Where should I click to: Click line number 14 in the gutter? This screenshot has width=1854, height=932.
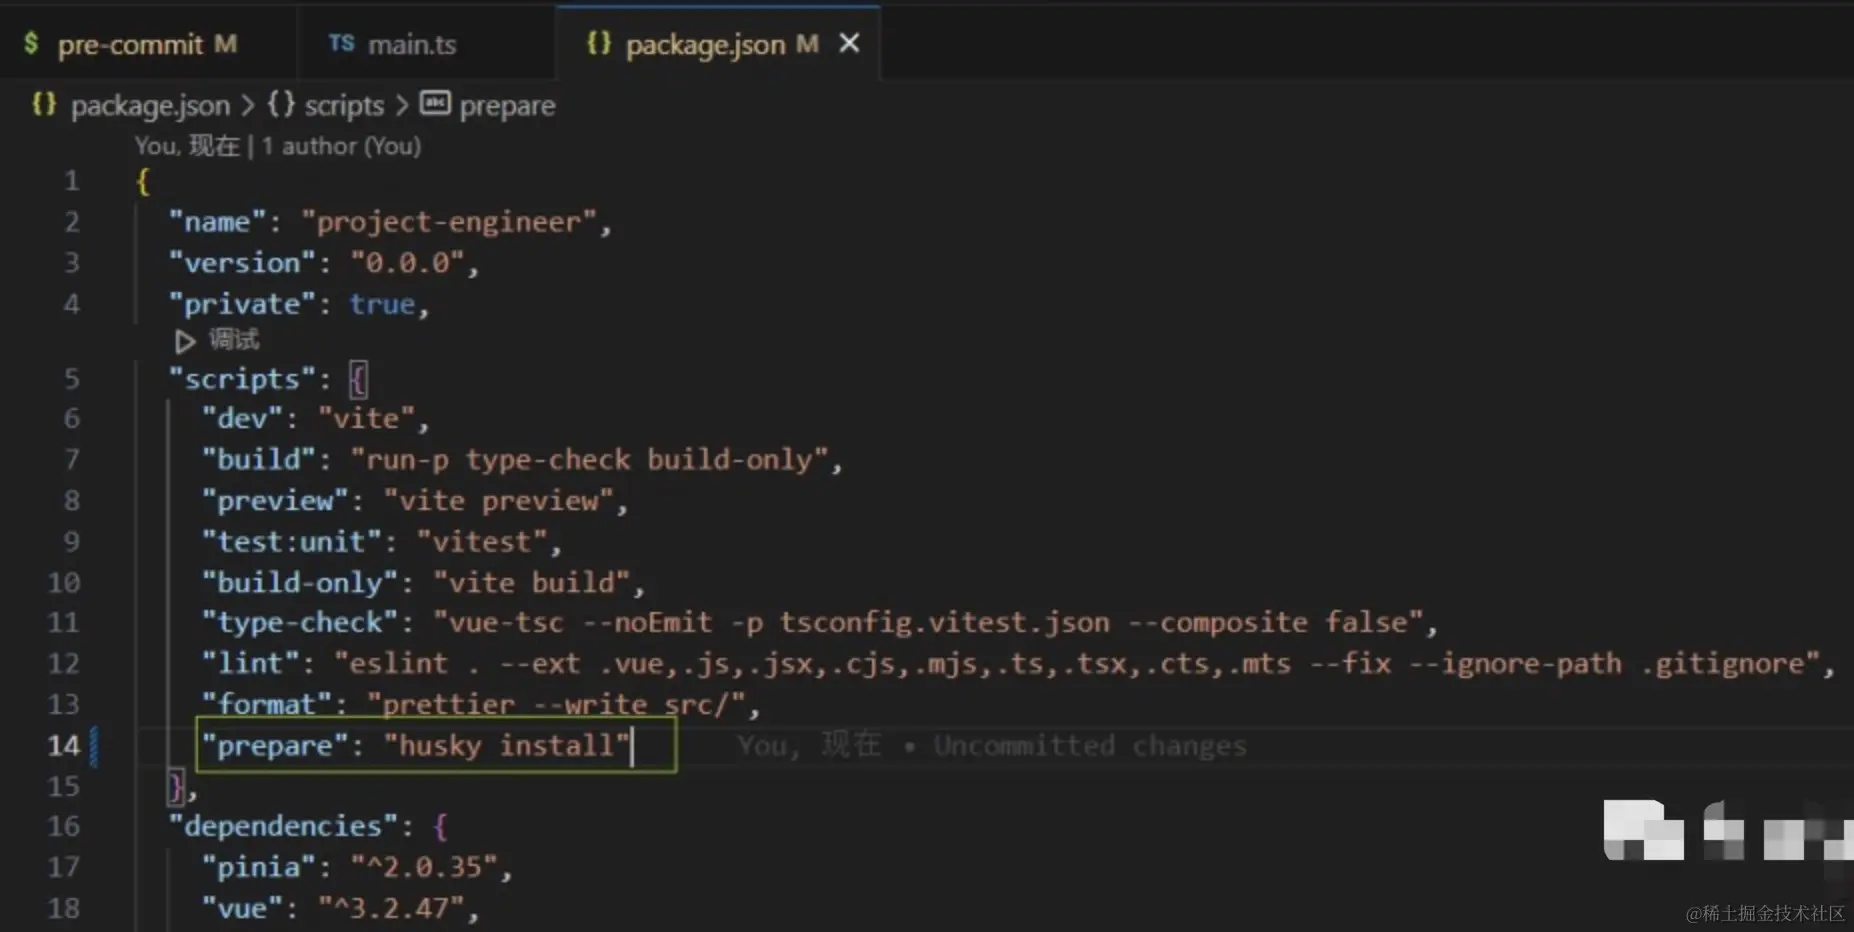tap(64, 746)
